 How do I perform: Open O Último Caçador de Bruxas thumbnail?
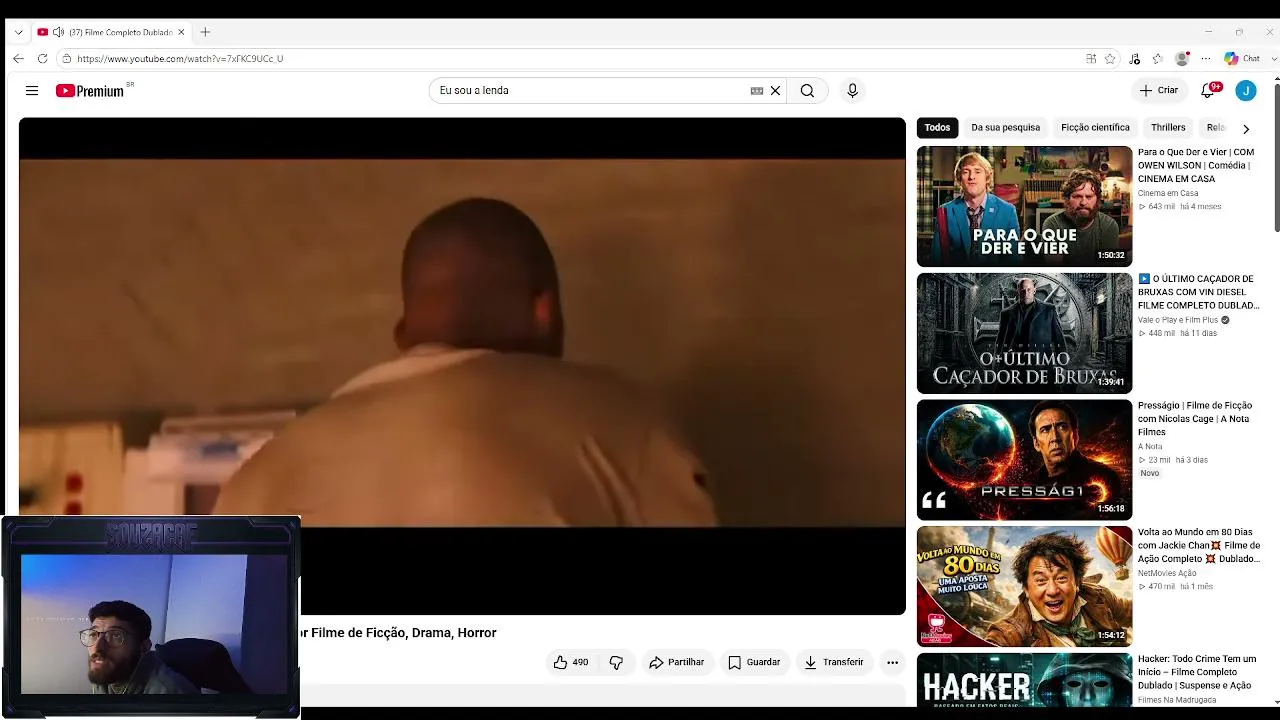click(x=1024, y=333)
